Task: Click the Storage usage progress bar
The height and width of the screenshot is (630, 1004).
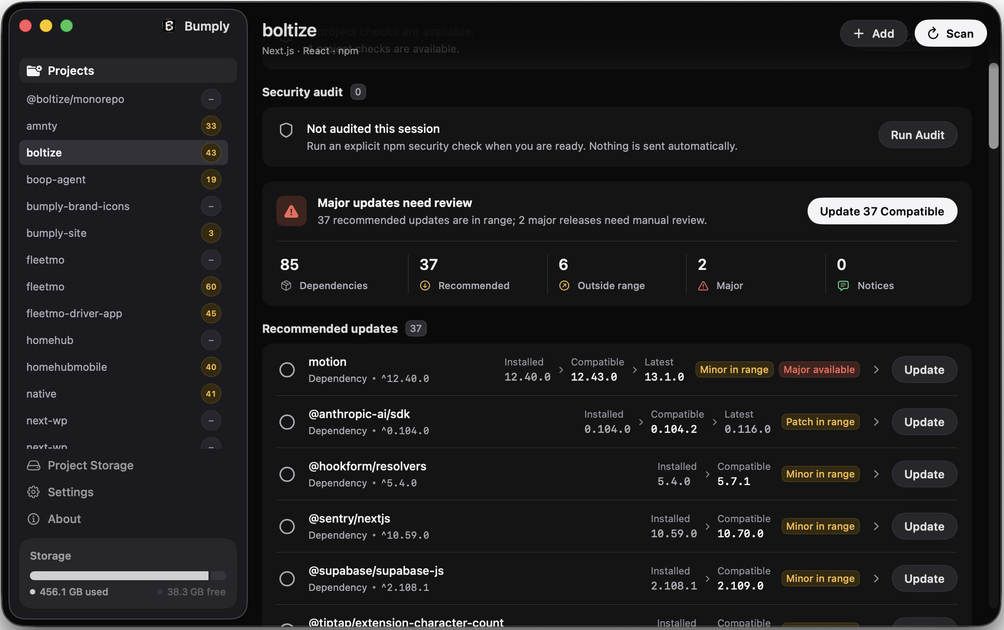Action: click(128, 576)
